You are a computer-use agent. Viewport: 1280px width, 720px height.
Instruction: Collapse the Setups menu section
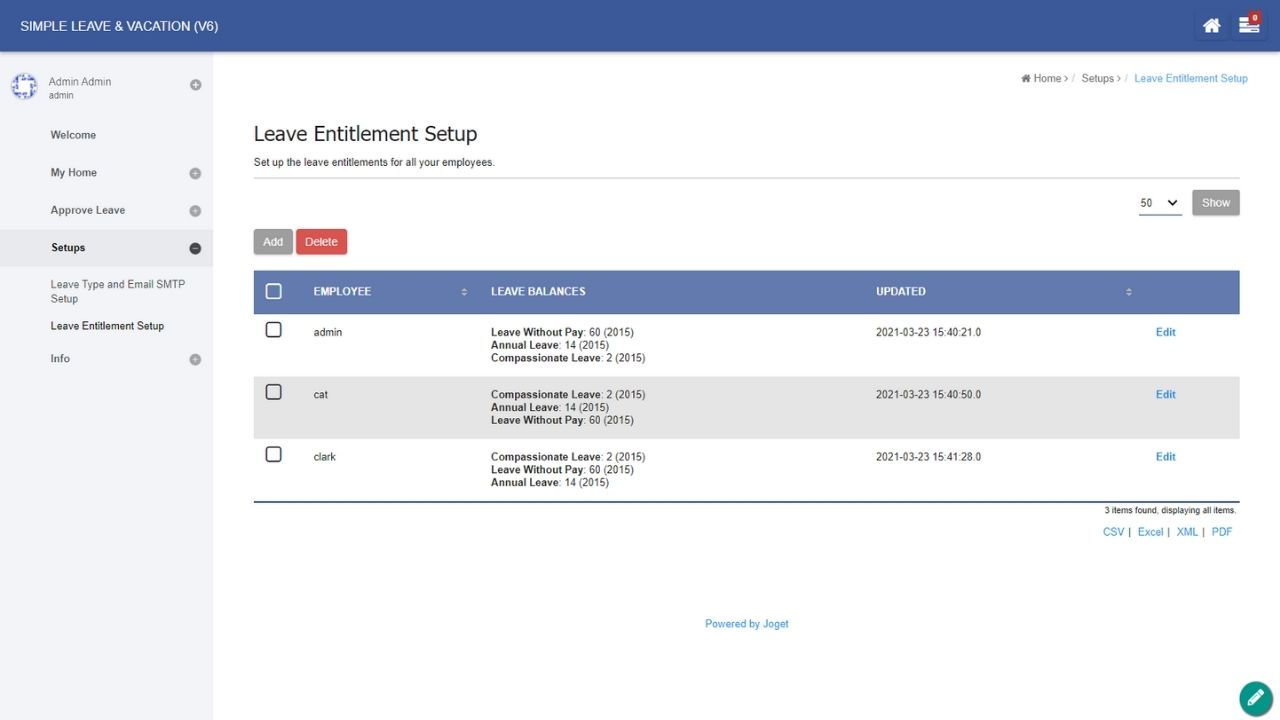195,248
